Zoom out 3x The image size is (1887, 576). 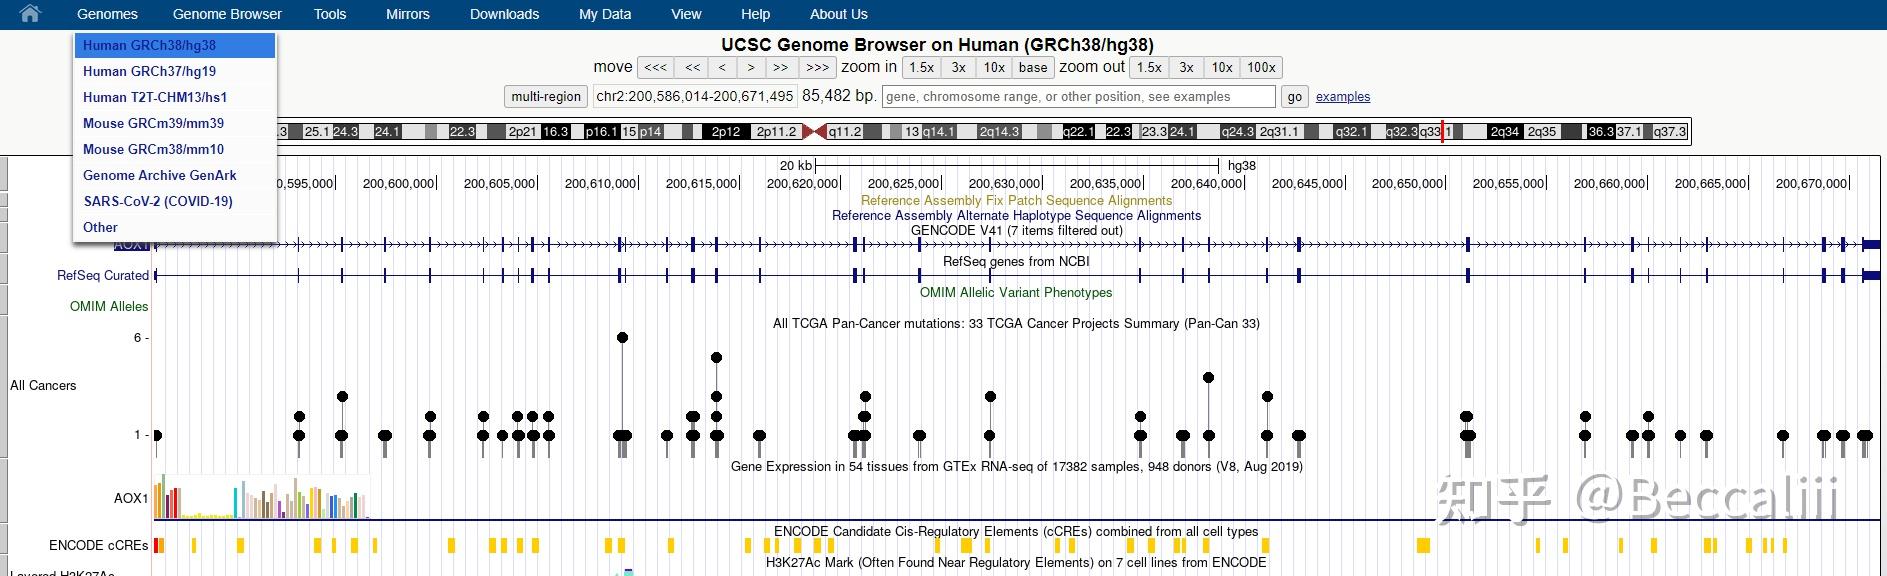[1186, 67]
